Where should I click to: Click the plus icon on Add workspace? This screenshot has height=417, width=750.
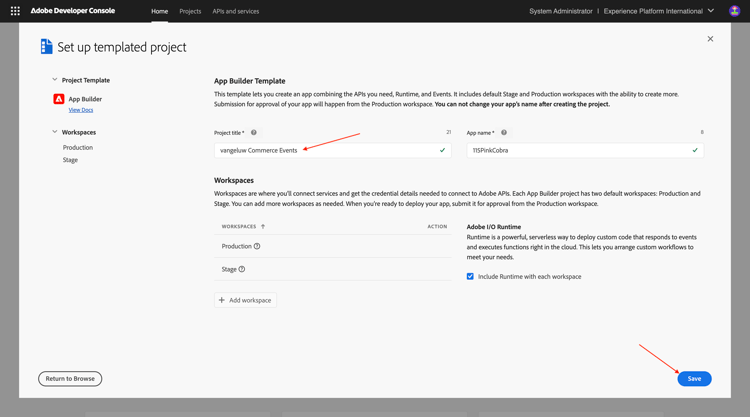pos(221,300)
